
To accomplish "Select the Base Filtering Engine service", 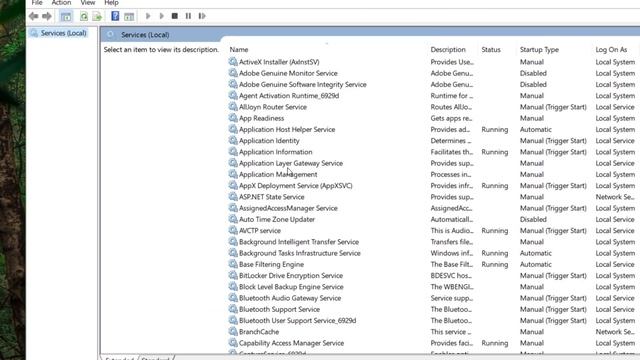I will pyautogui.click(x=271, y=264).
